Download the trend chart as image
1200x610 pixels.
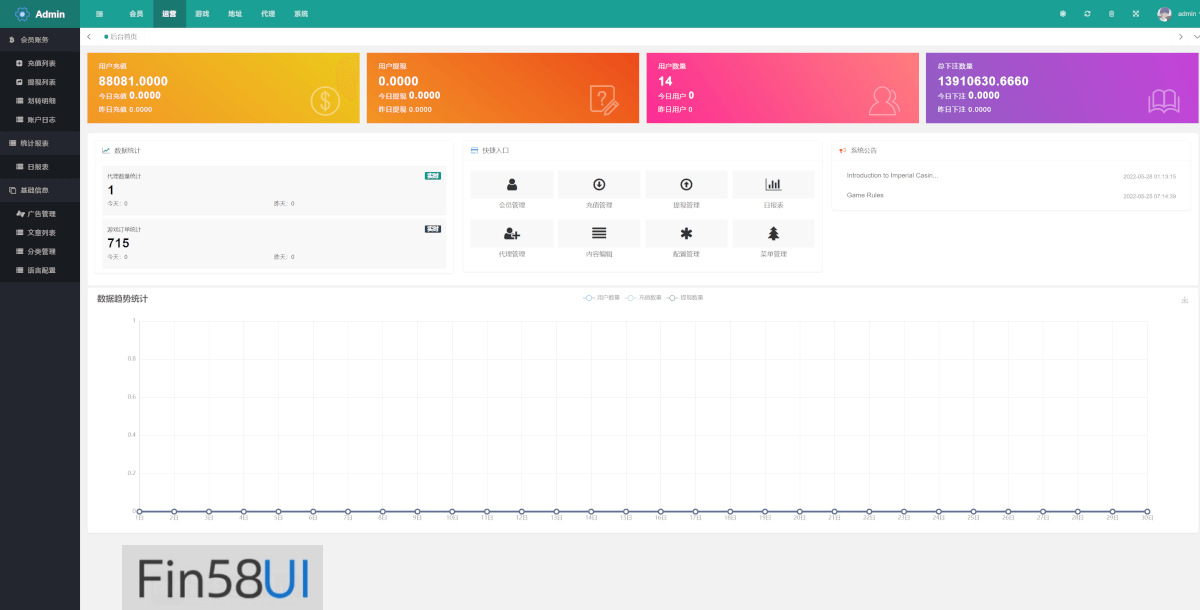(1184, 300)
